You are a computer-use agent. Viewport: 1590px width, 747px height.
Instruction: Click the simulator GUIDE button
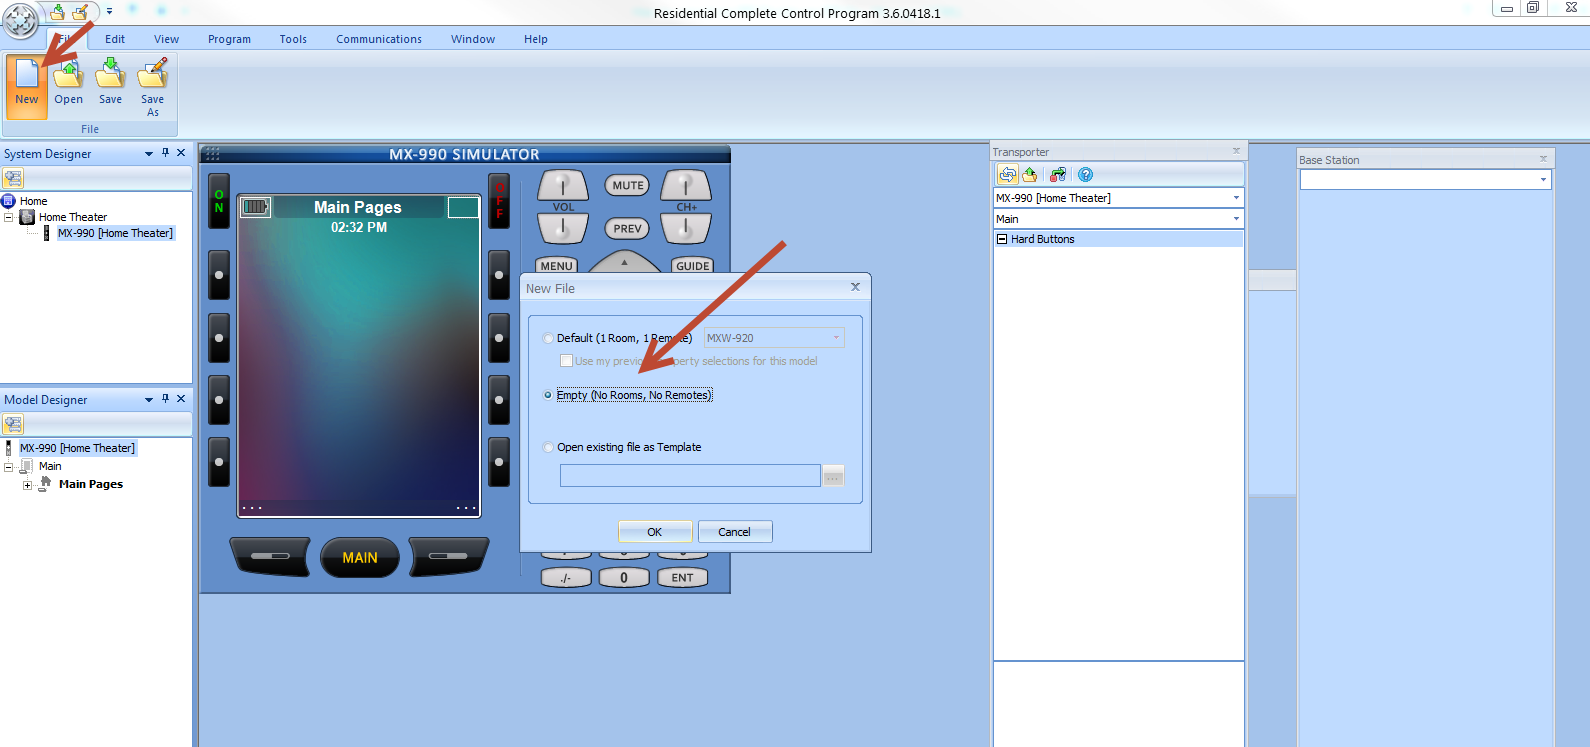(693, 265)
